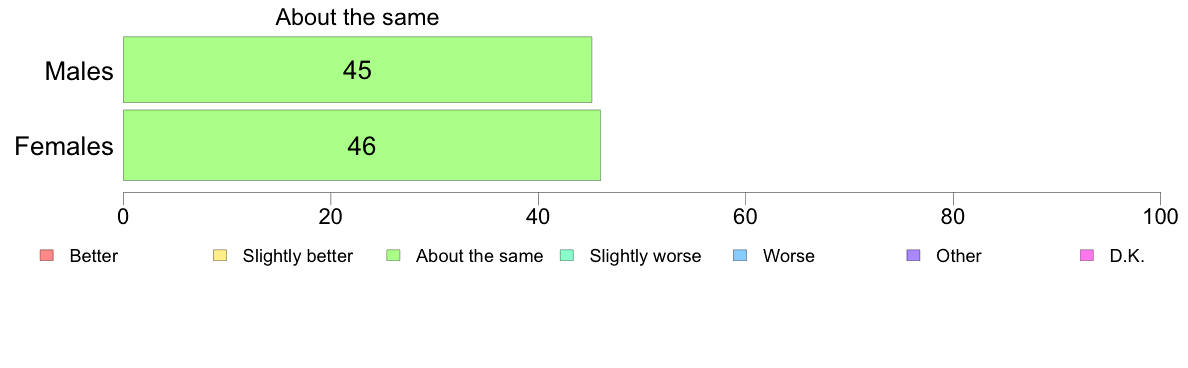The image size is (1188, 368).
Task: Click the yellow Slightly better legend swatch
Action: [x=220, y=256]
